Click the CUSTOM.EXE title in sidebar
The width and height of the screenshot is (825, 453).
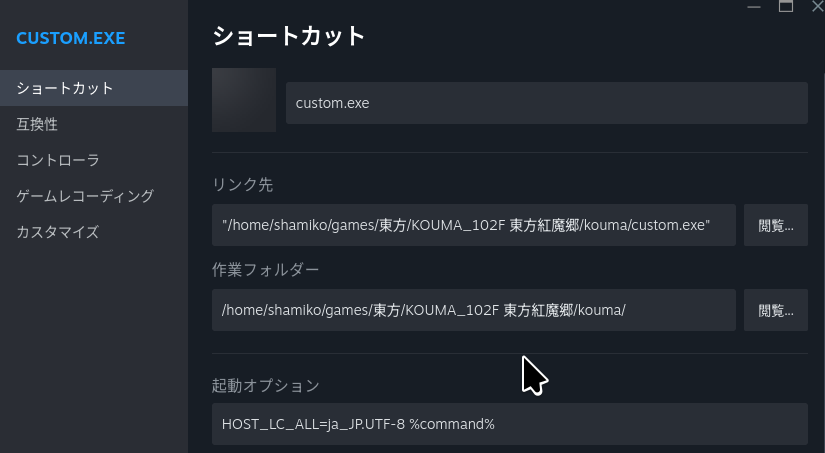pyautogui.click(x=71, y=40)
